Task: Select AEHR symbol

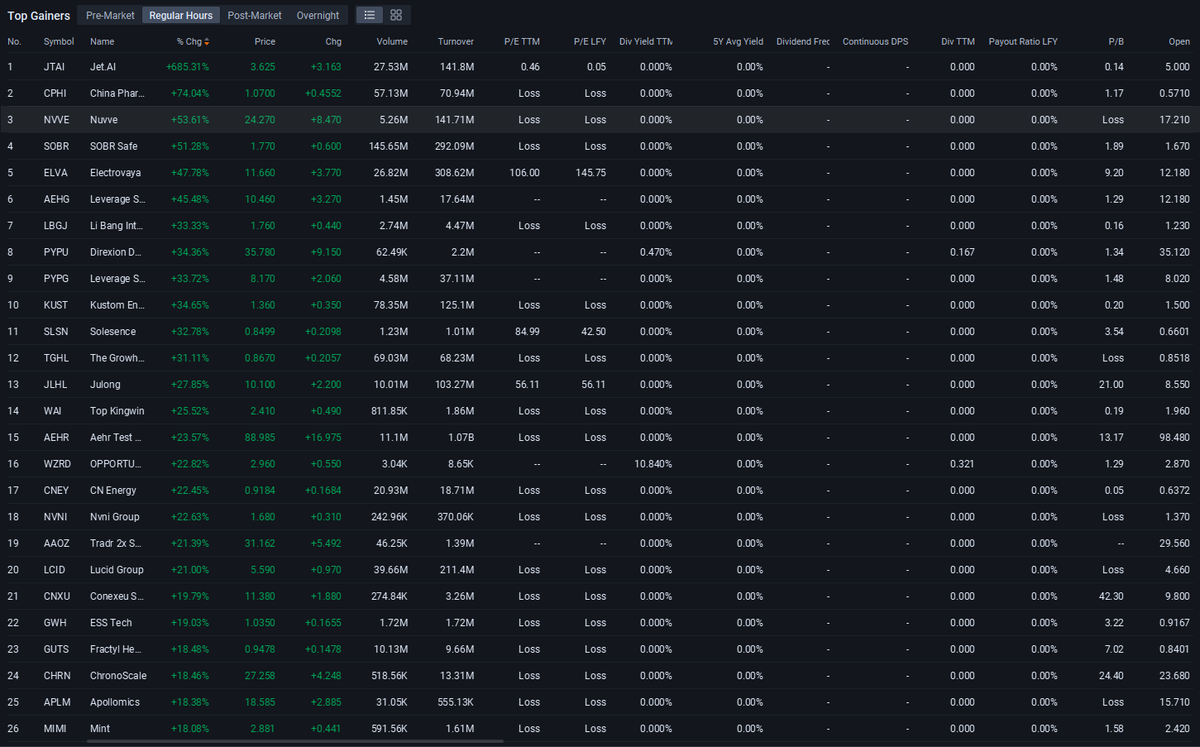Action: tap(57, 437)
